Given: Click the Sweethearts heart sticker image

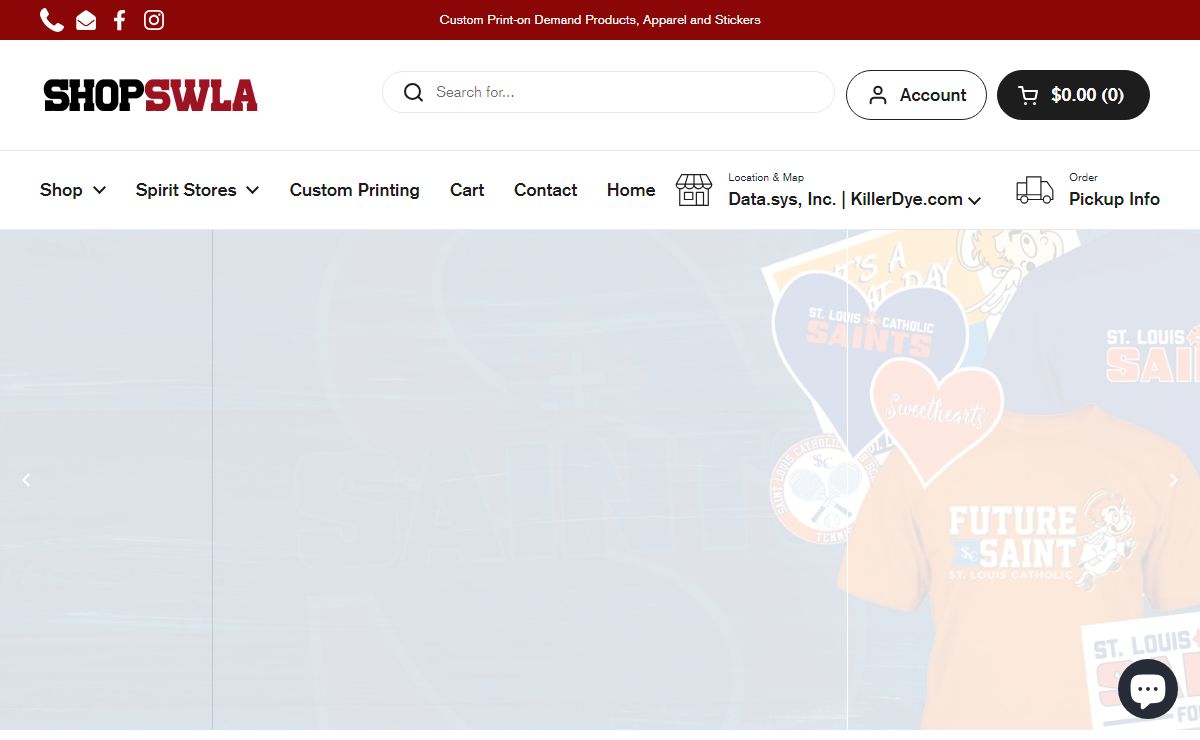Looking at the screenshot, I should click(x=937, y=420).
